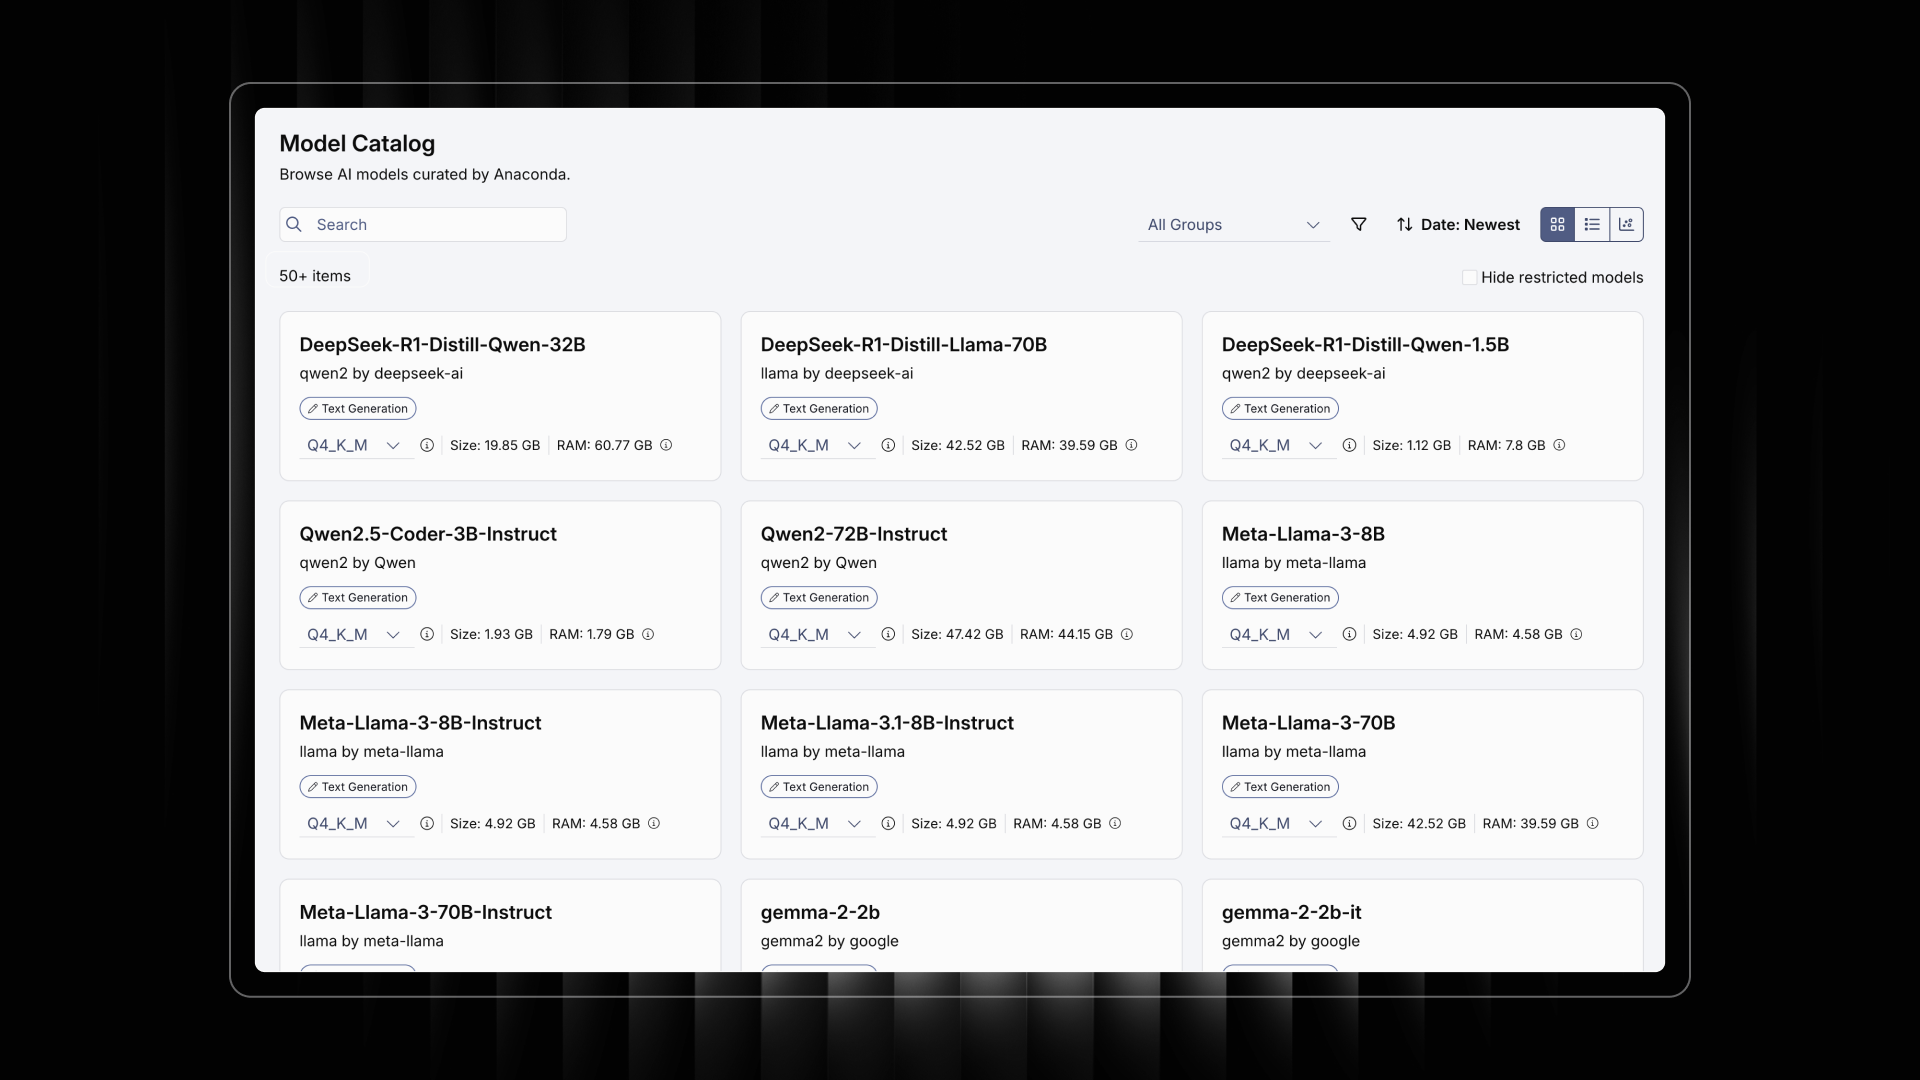Show RAM info for DeepSeek-R1-Distill-Qwen-1.5B

[1559, 445]
